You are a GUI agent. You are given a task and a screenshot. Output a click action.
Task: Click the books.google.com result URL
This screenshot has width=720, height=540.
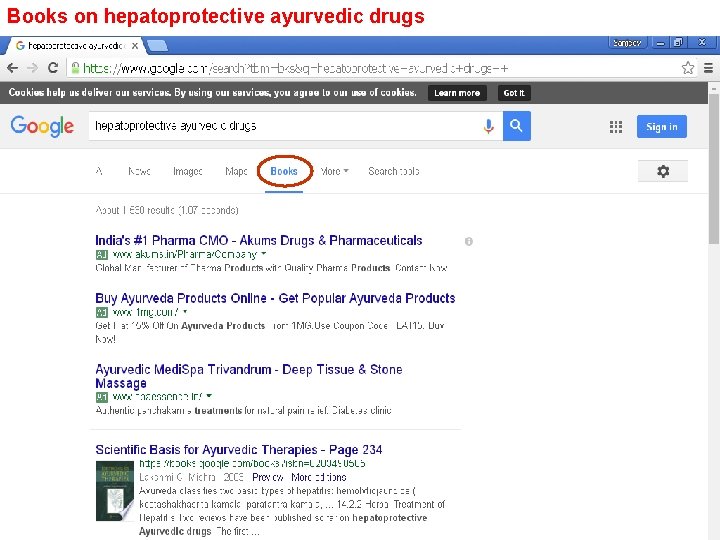252,463
